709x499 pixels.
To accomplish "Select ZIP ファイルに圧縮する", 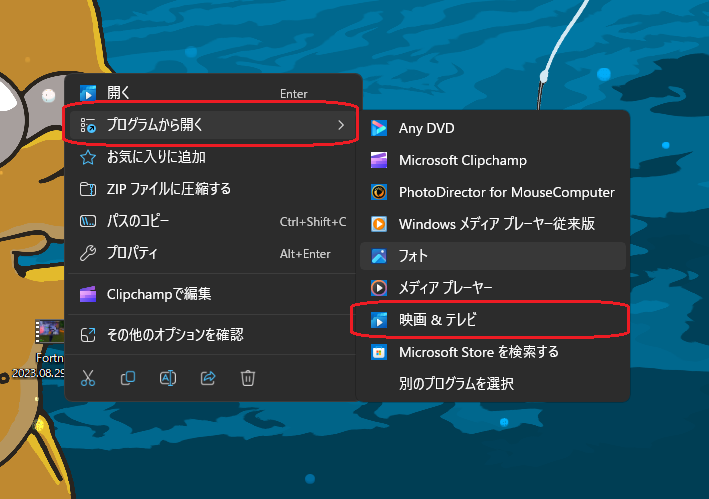I will pyautogui.click(x=213, y=189).
